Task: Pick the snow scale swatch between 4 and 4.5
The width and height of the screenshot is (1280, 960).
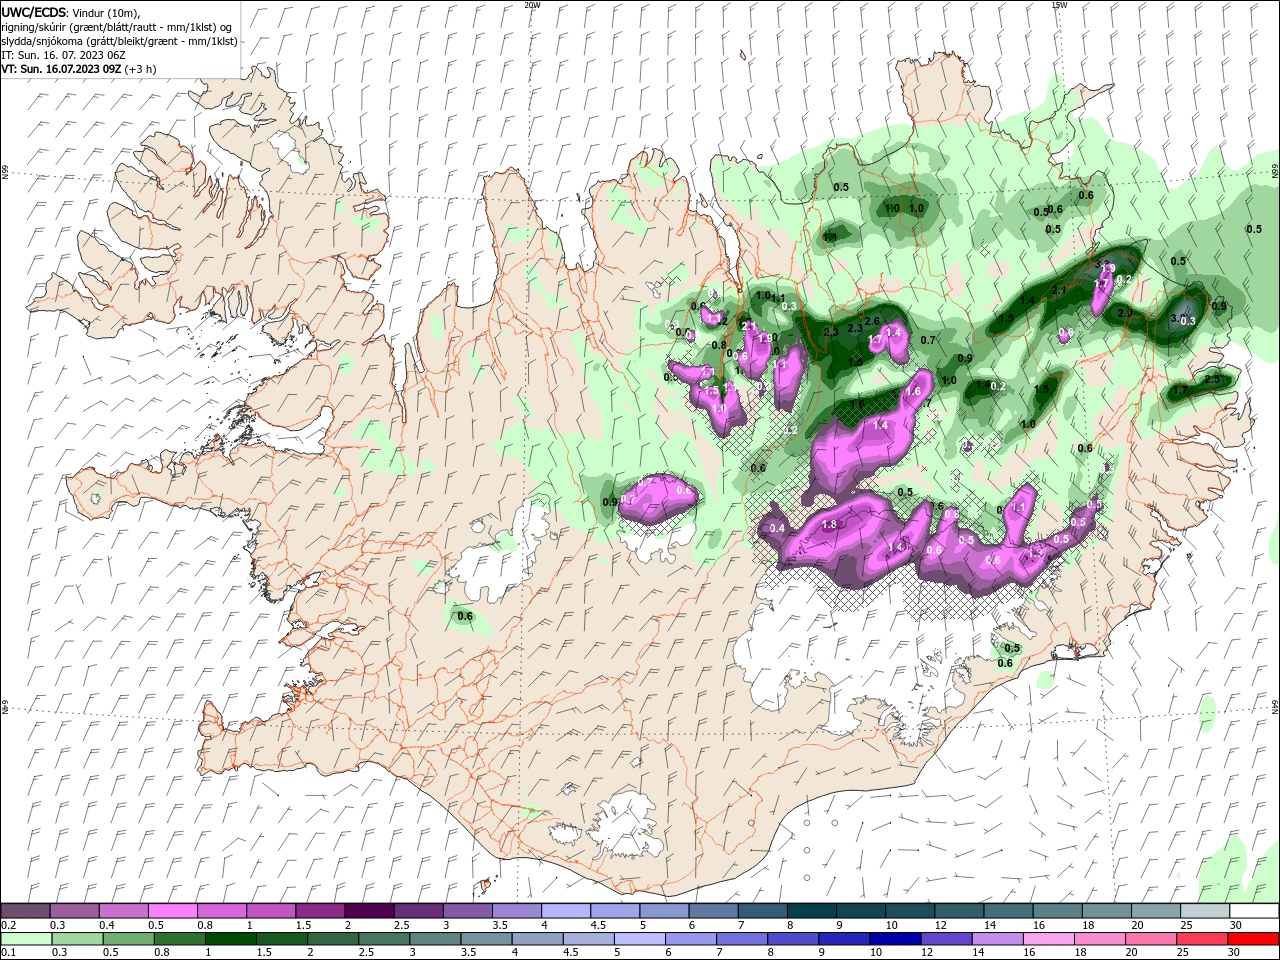Action: tap(565, 911)
